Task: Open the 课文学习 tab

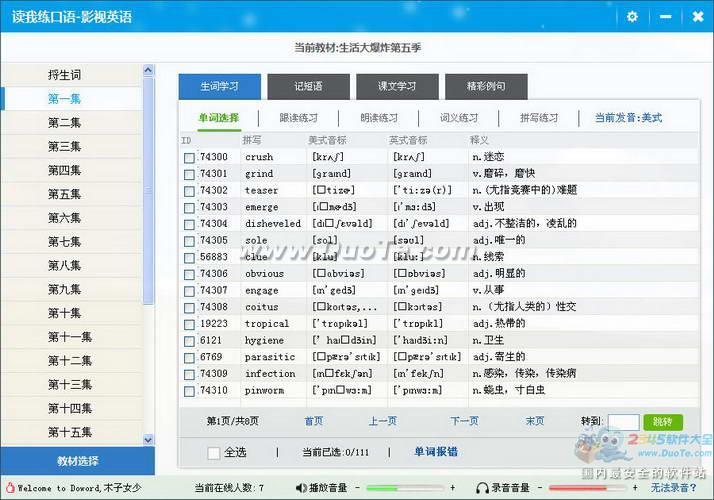Action: point(397,87)
